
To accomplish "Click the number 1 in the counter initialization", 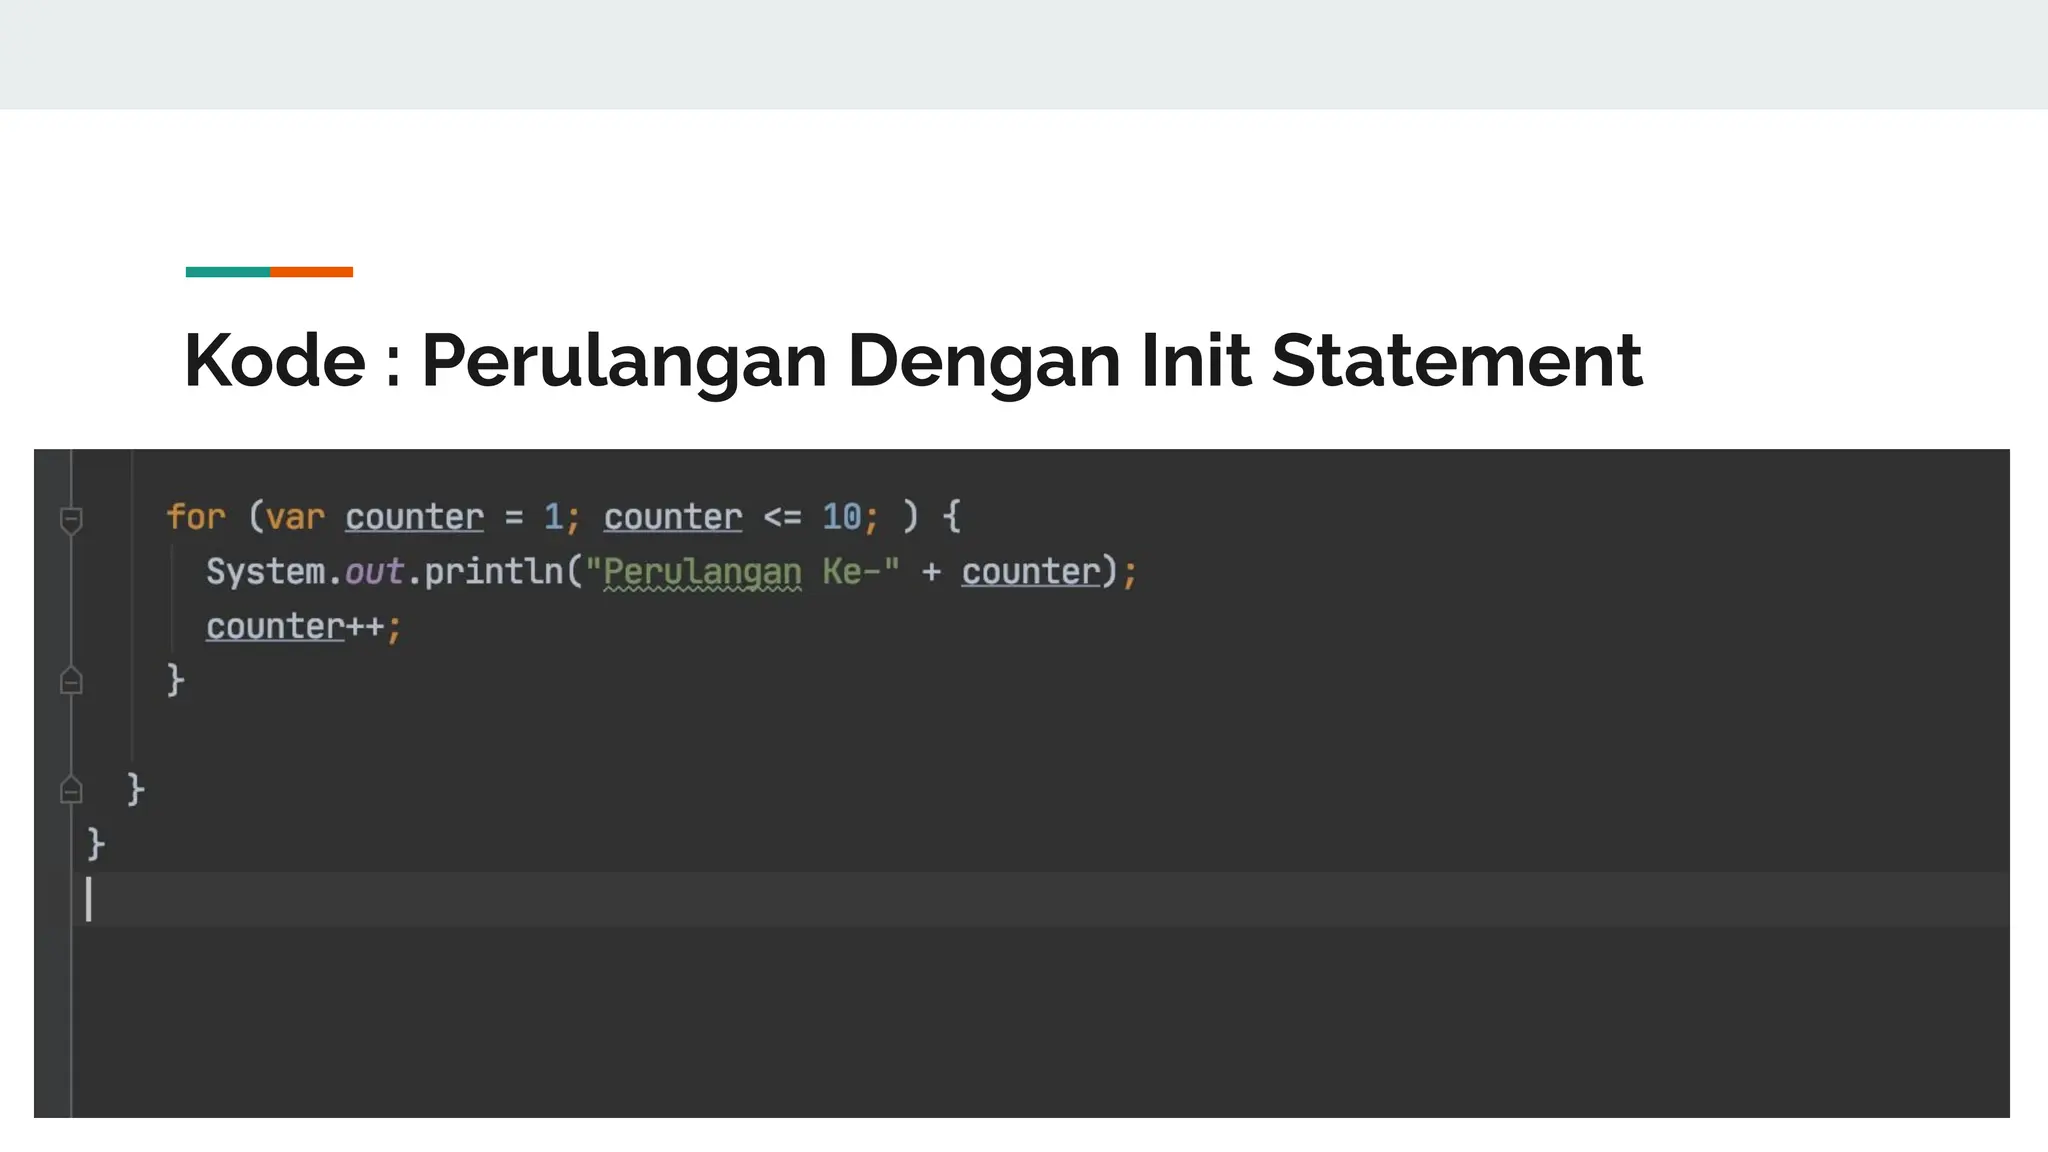I will point(553,517).
